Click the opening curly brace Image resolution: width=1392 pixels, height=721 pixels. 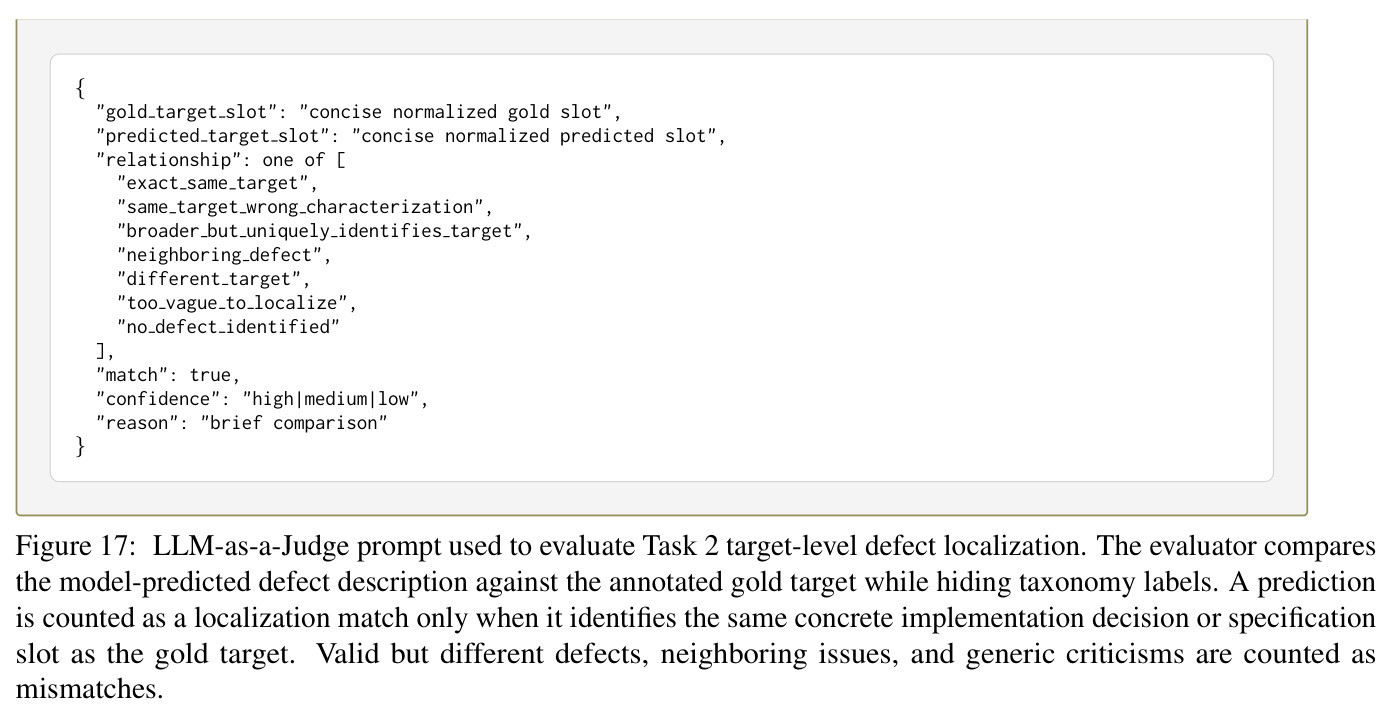coord(81,87)
